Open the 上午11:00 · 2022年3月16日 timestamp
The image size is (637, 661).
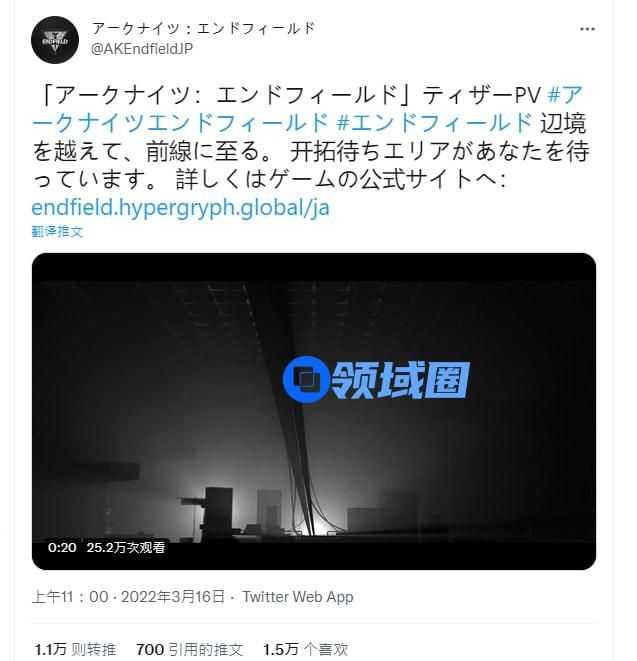point(129,597)
